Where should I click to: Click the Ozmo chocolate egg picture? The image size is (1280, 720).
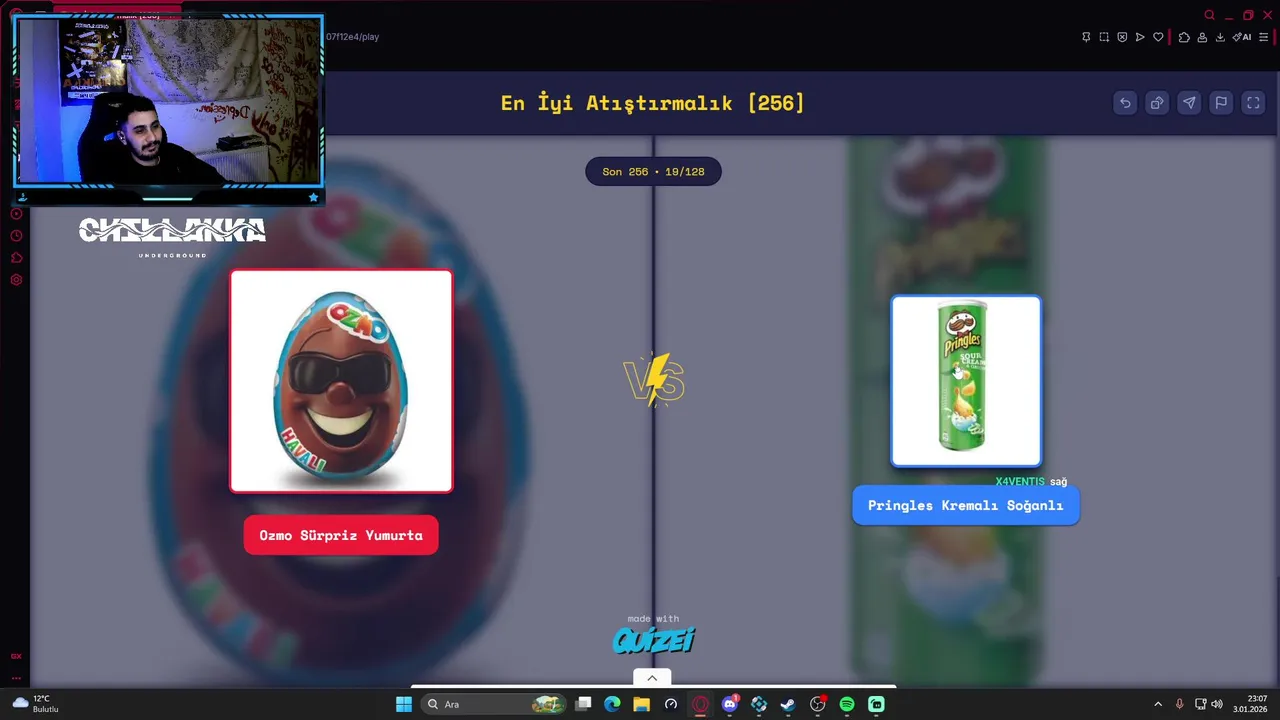click(341, 381)
